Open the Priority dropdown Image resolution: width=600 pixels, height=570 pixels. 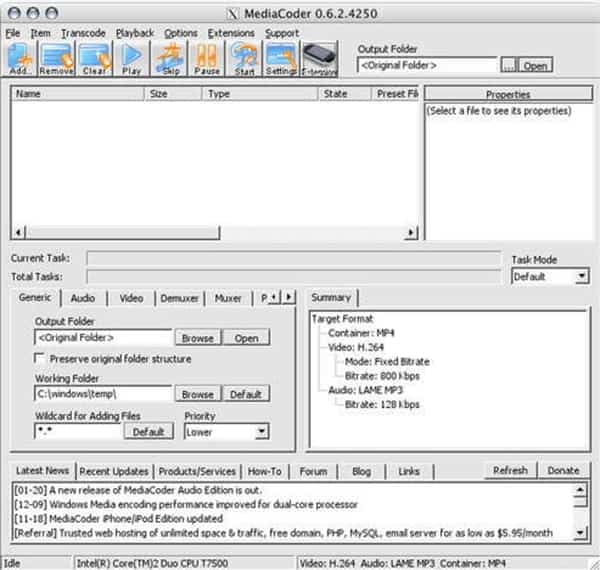click(261, 432)
